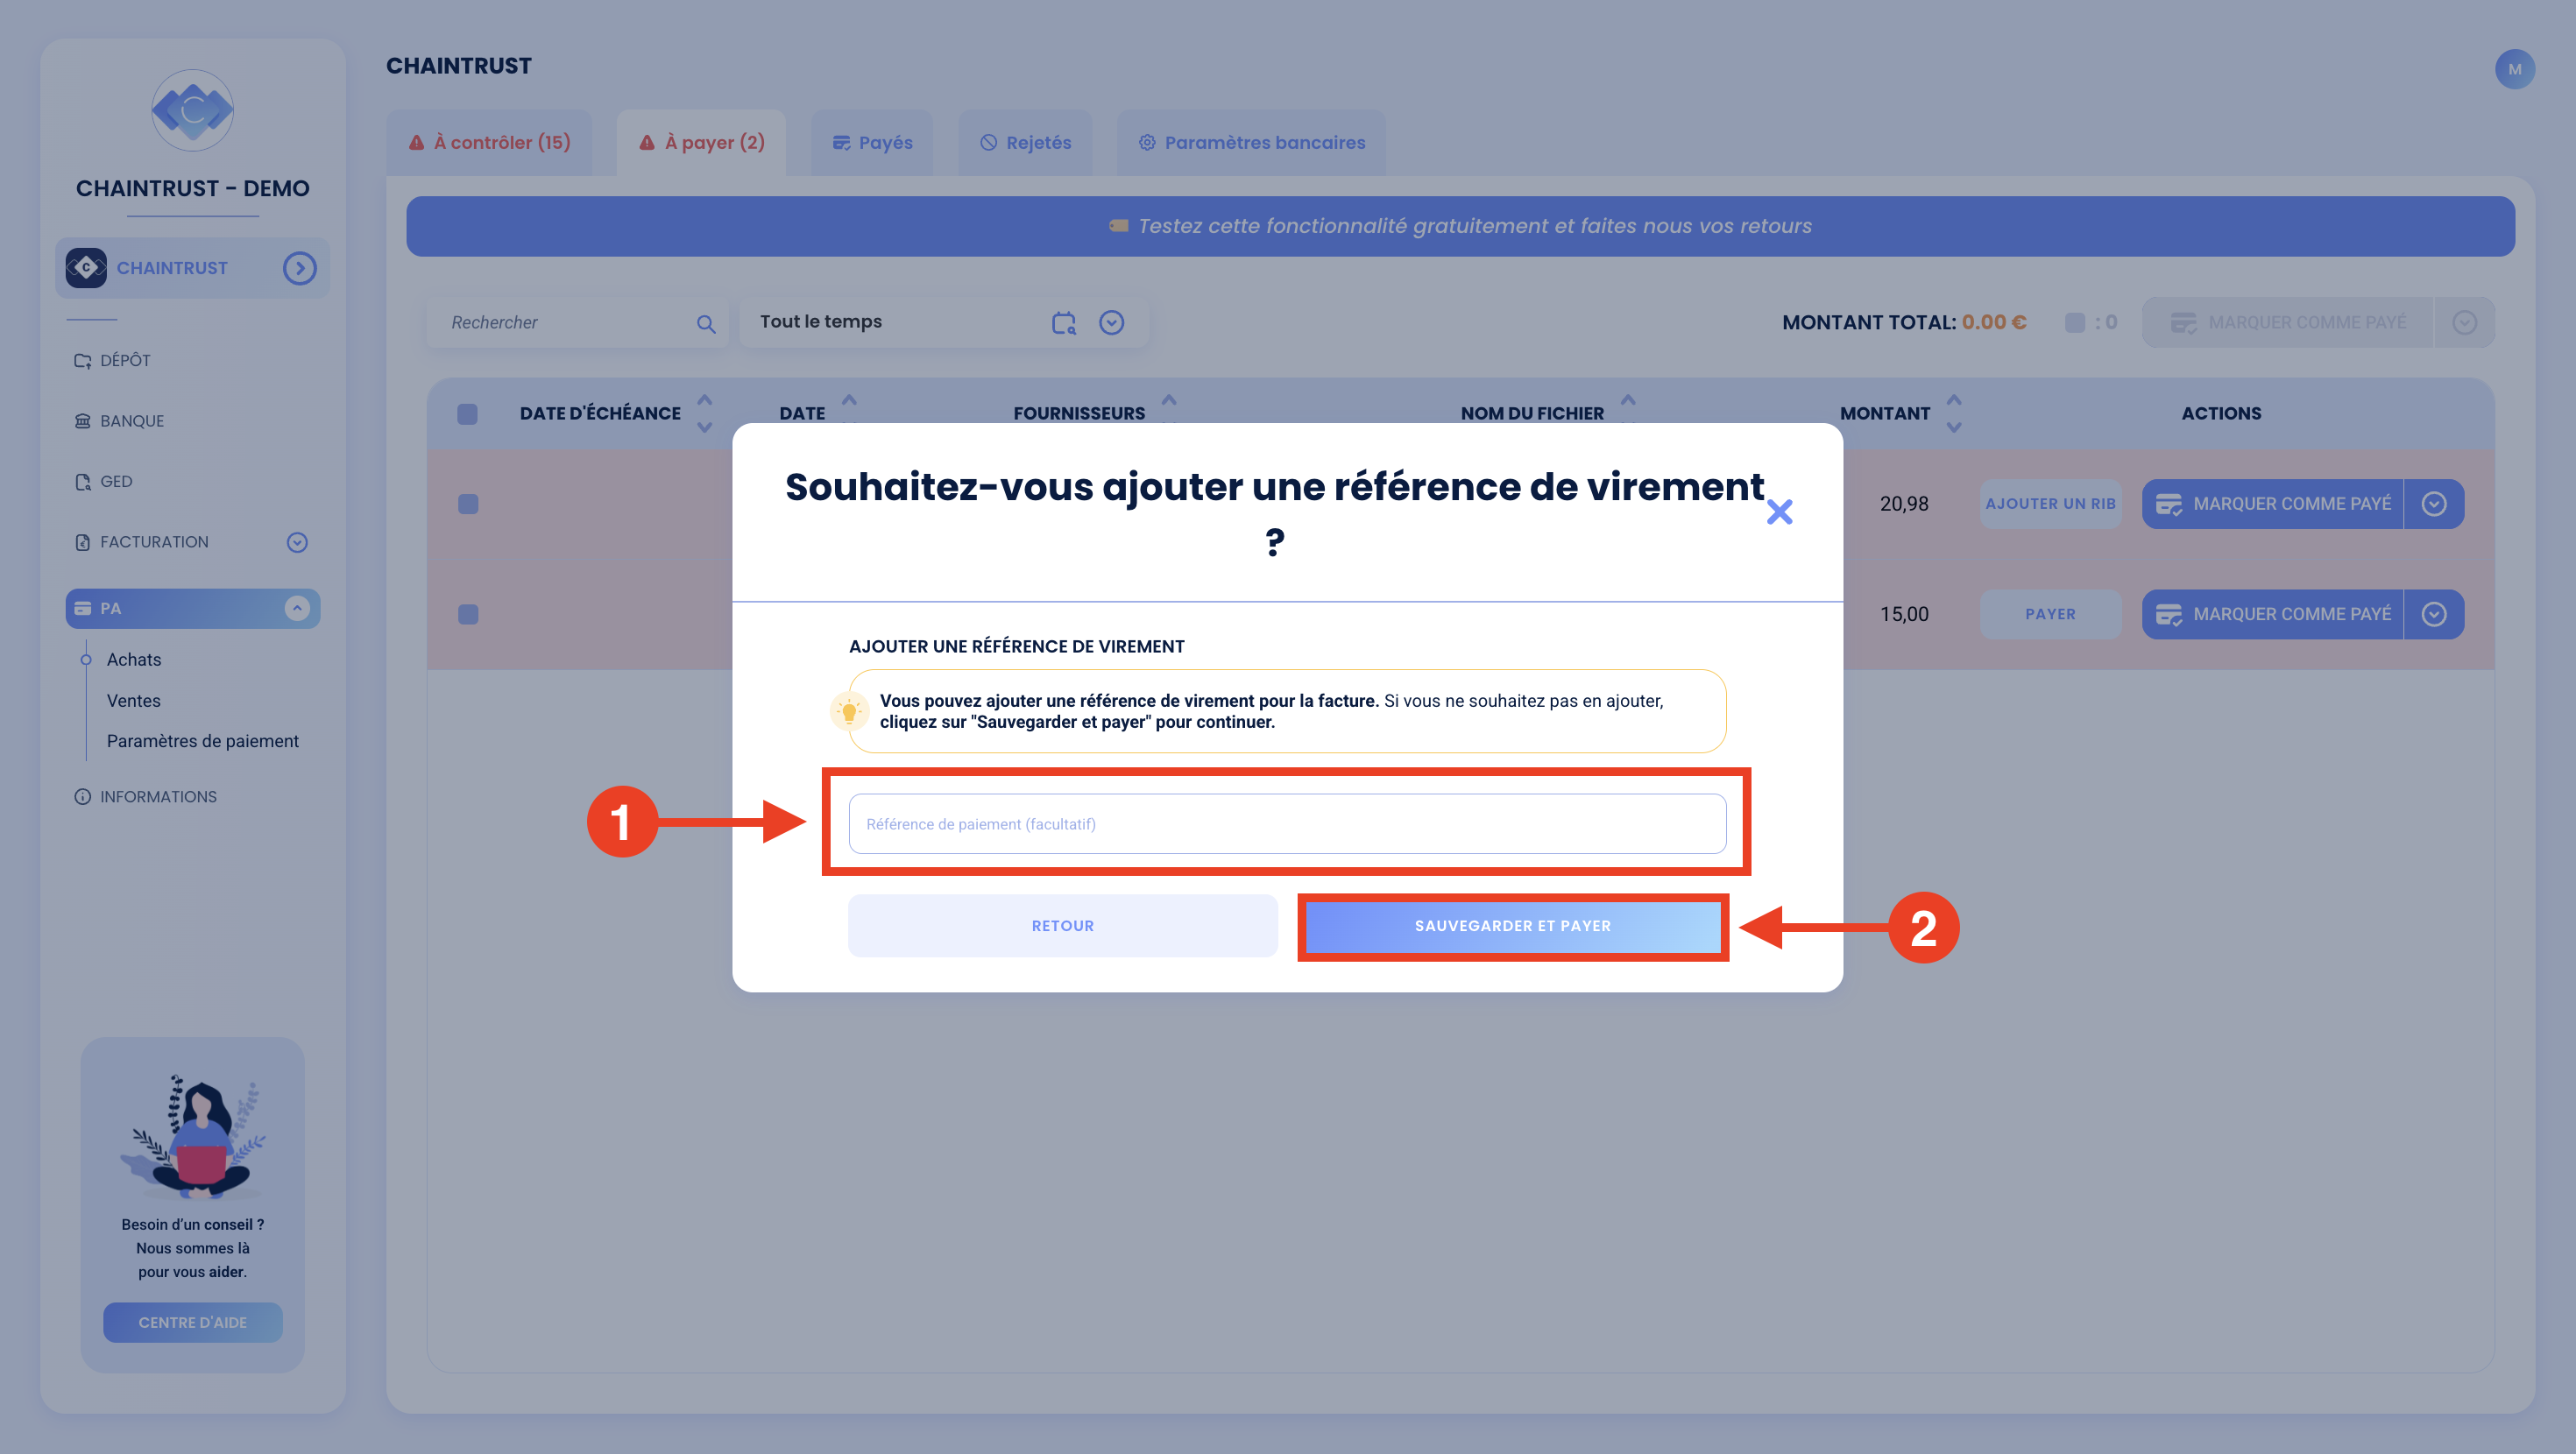Open the Facturation menu
2576x1454 pixels.
click(142, 542)
